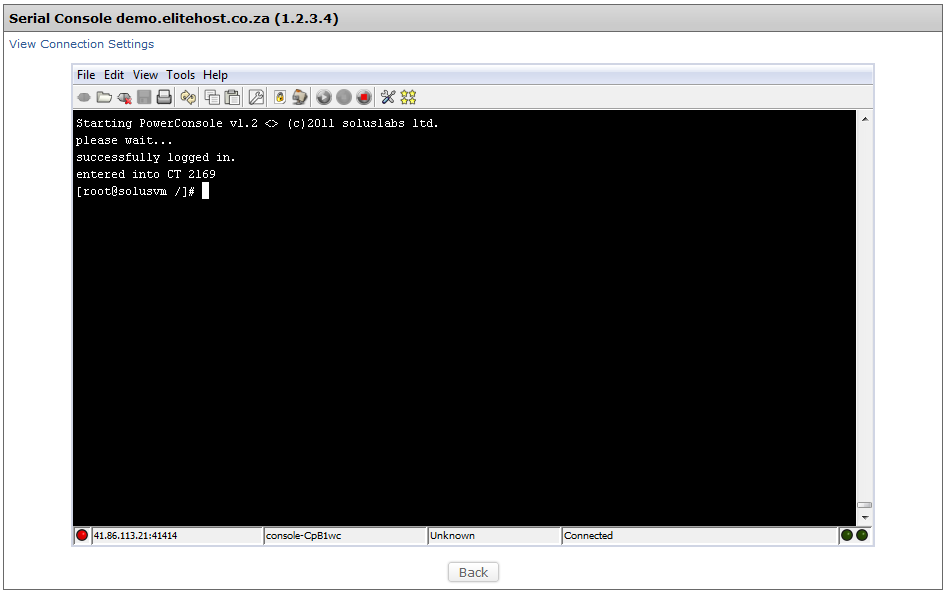
Task: Open a session with the folder icon
Action: (x=104, y=97)
